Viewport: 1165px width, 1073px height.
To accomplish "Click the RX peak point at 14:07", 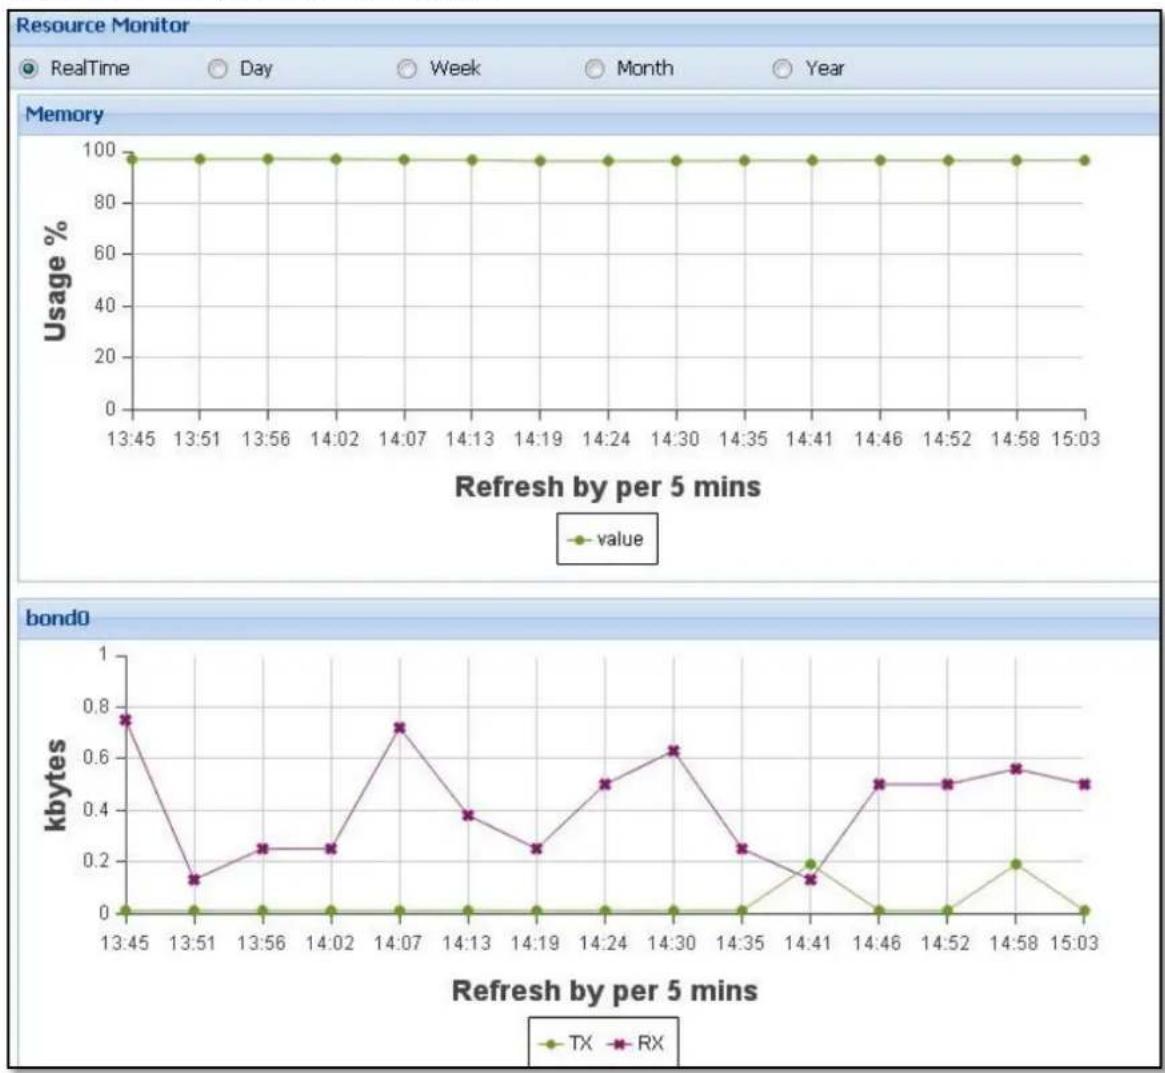I will click(400, 727).
